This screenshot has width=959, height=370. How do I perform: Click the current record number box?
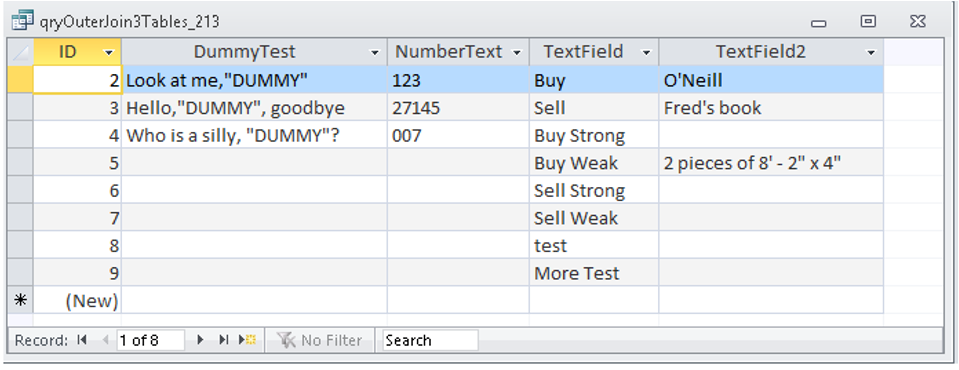click(x=150, y=340)
